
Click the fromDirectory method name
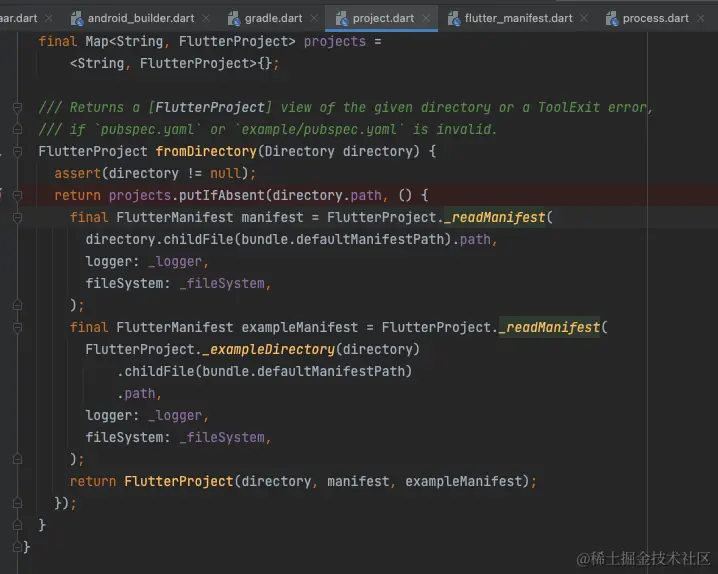pyautogui.click(x=206, y=152)
